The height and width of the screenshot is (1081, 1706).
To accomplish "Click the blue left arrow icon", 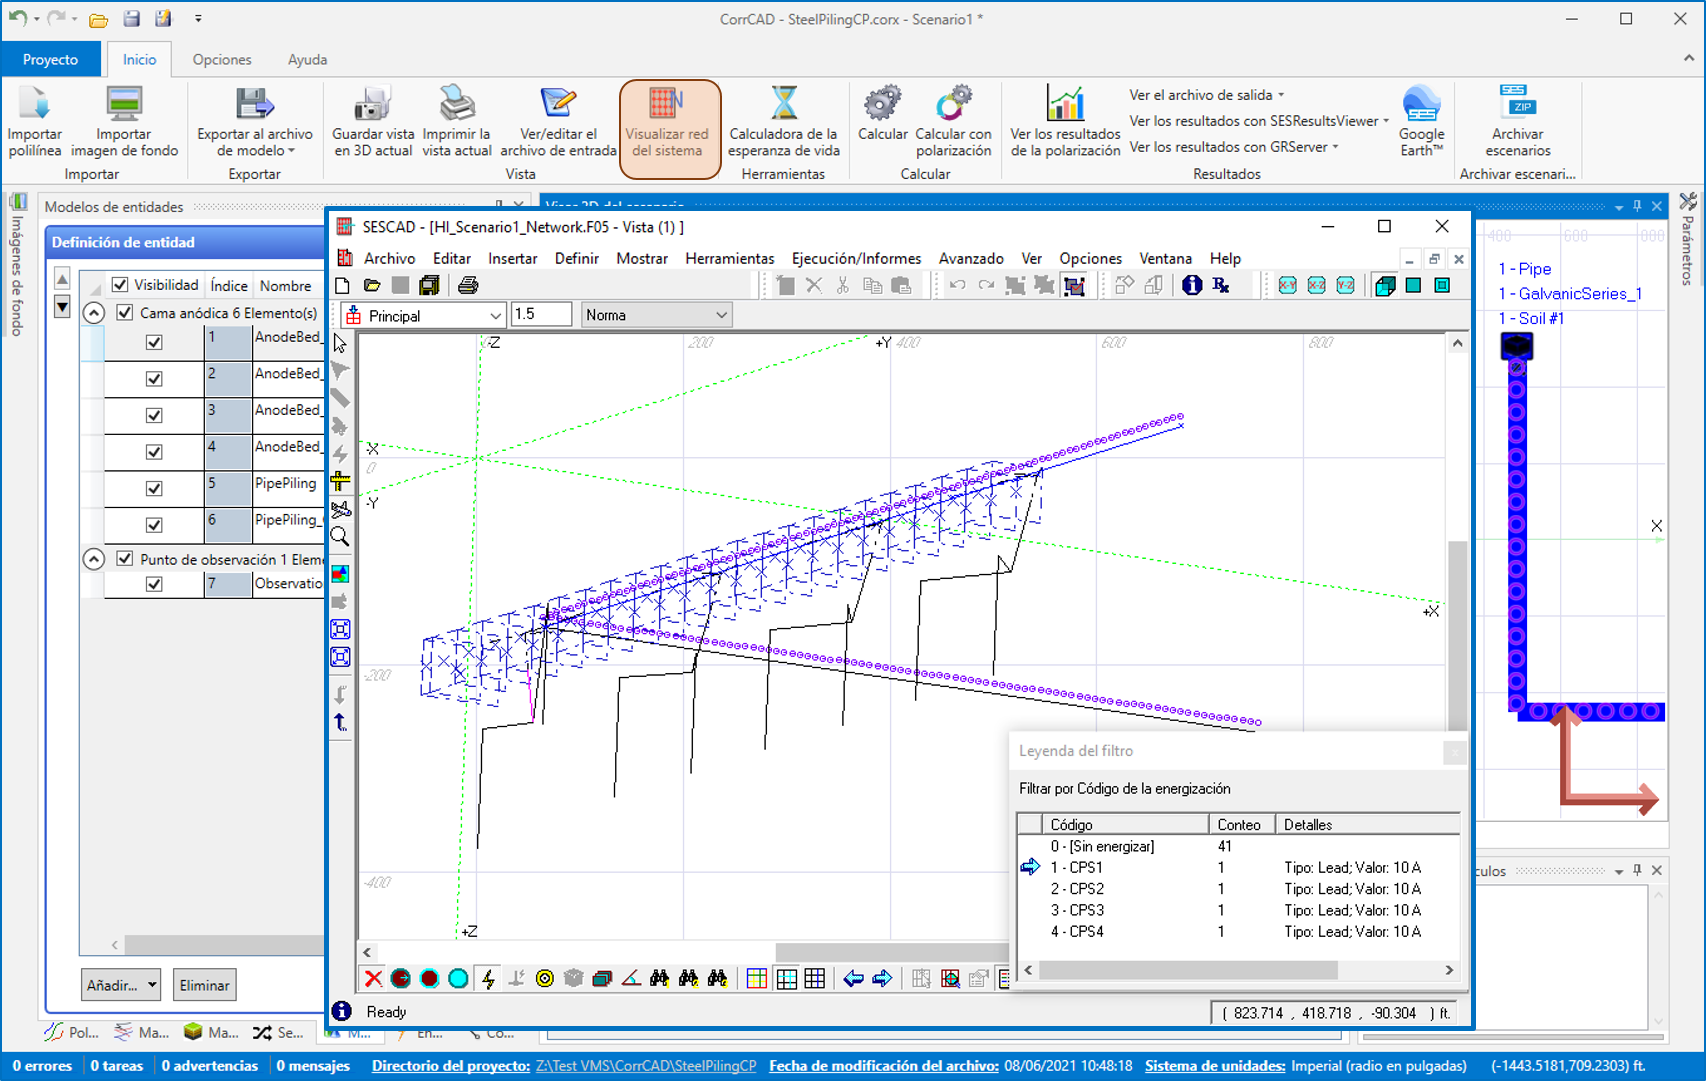I will [x=853, y=979].
